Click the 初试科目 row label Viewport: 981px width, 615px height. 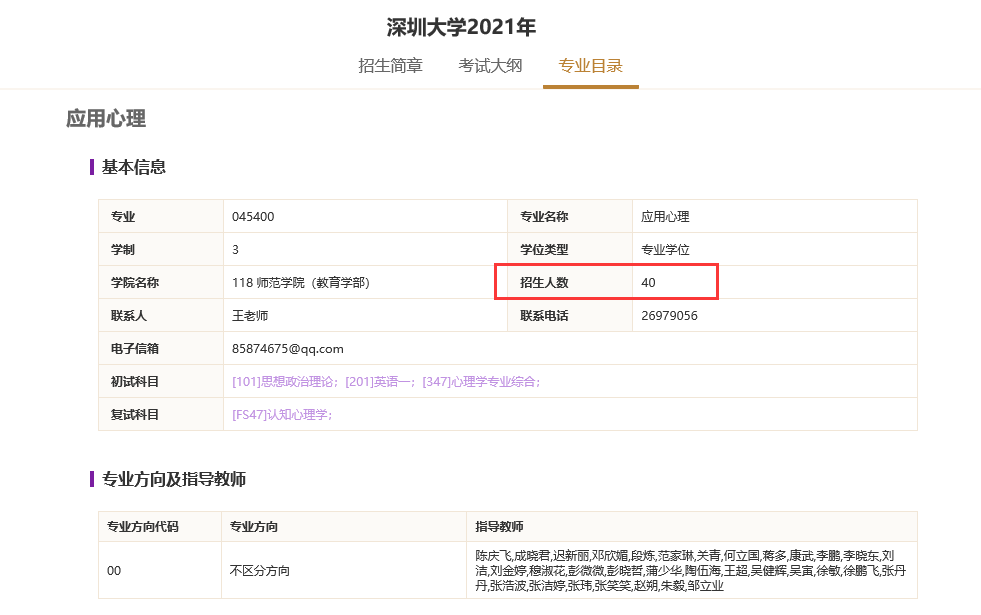[x=135, y=382]
